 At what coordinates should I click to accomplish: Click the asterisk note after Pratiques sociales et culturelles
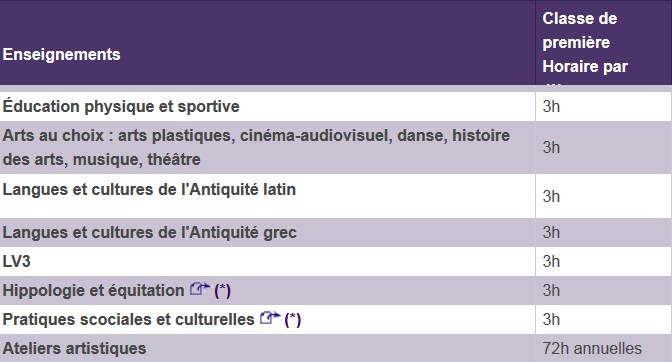(x=293, y=320)
